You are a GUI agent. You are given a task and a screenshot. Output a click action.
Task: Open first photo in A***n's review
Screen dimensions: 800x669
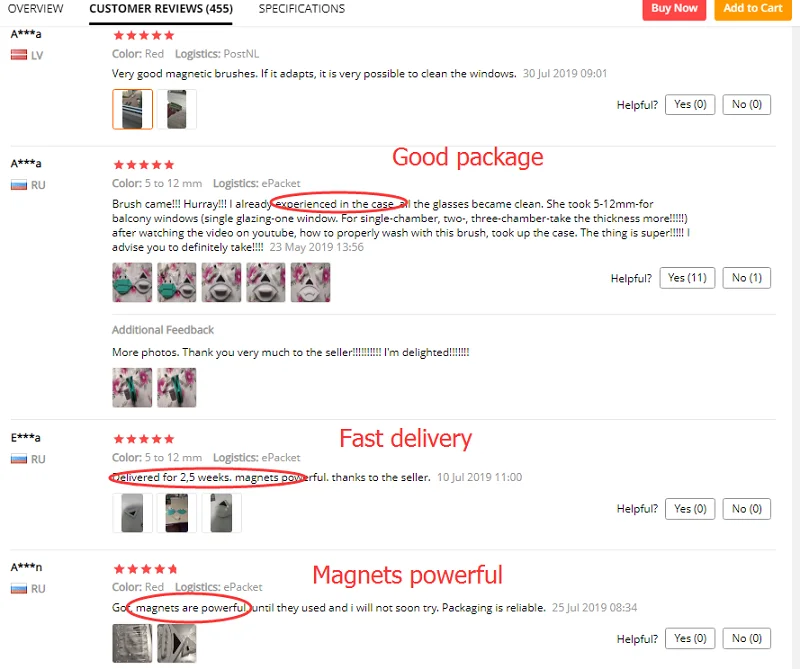coord(132,643)
